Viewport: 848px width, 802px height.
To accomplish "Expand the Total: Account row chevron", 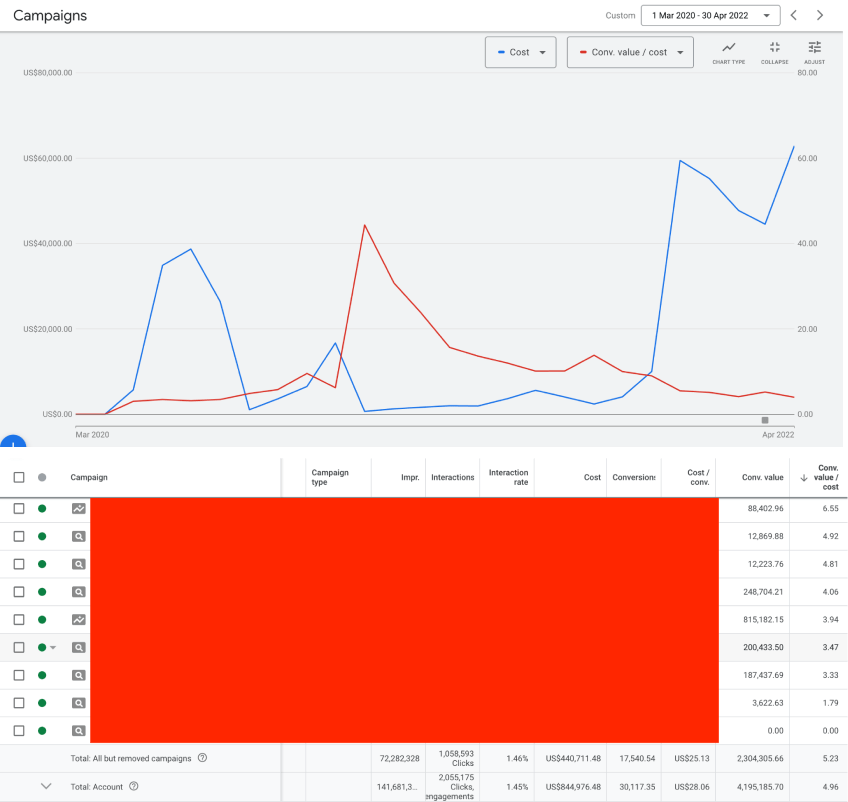I will pos(45,787).
